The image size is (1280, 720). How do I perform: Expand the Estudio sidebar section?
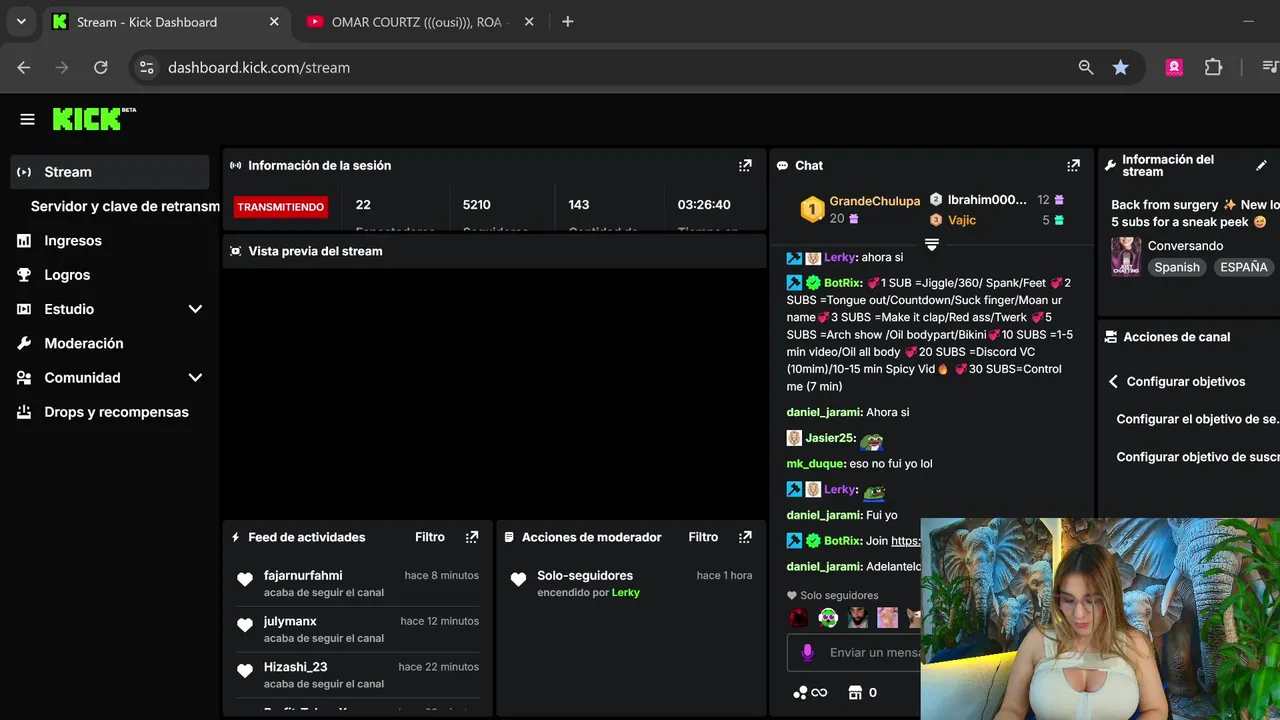click(195, 309)
